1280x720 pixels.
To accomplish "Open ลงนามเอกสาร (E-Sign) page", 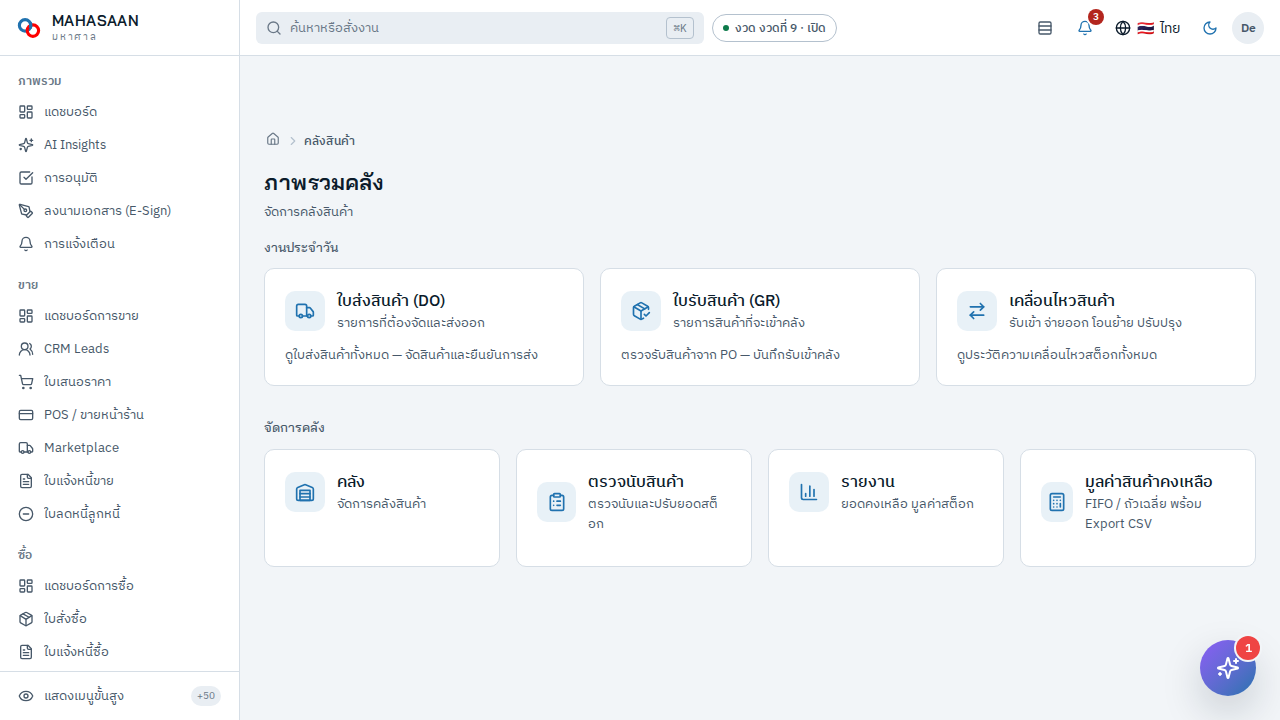I will point(119,211).
